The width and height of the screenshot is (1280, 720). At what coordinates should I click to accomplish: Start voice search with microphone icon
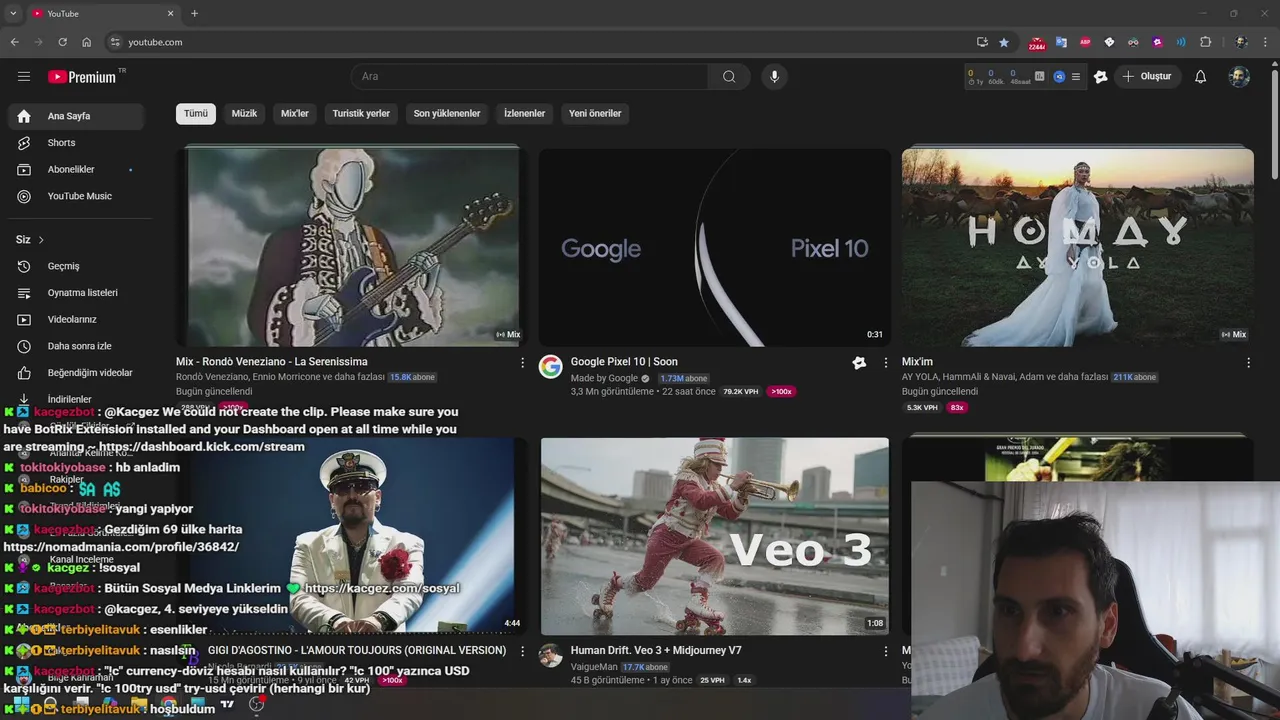773,76
